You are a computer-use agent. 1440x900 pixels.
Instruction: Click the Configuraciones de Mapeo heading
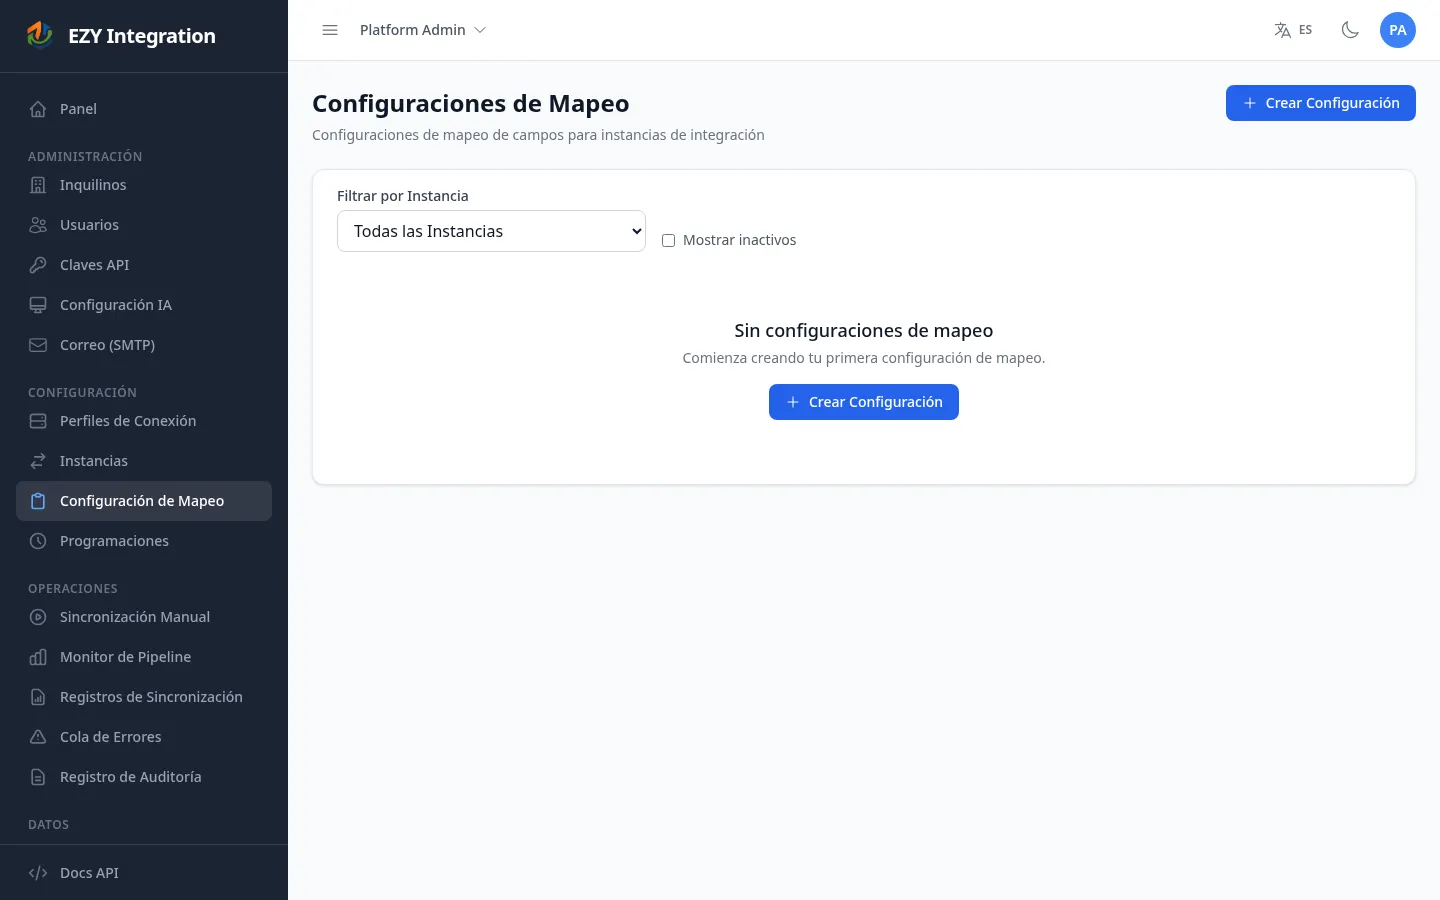point(471,104)
